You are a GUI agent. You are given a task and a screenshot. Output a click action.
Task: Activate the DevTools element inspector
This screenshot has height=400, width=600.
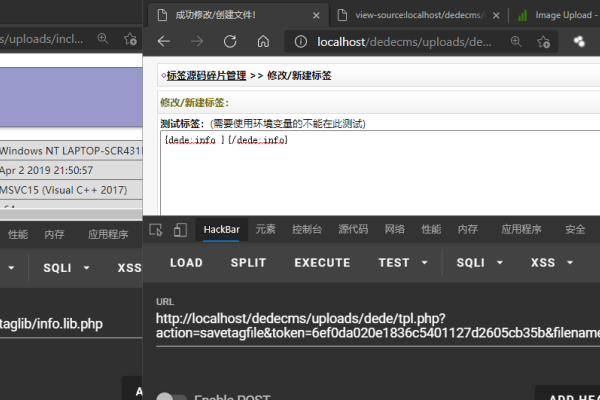tap(156, 230)
